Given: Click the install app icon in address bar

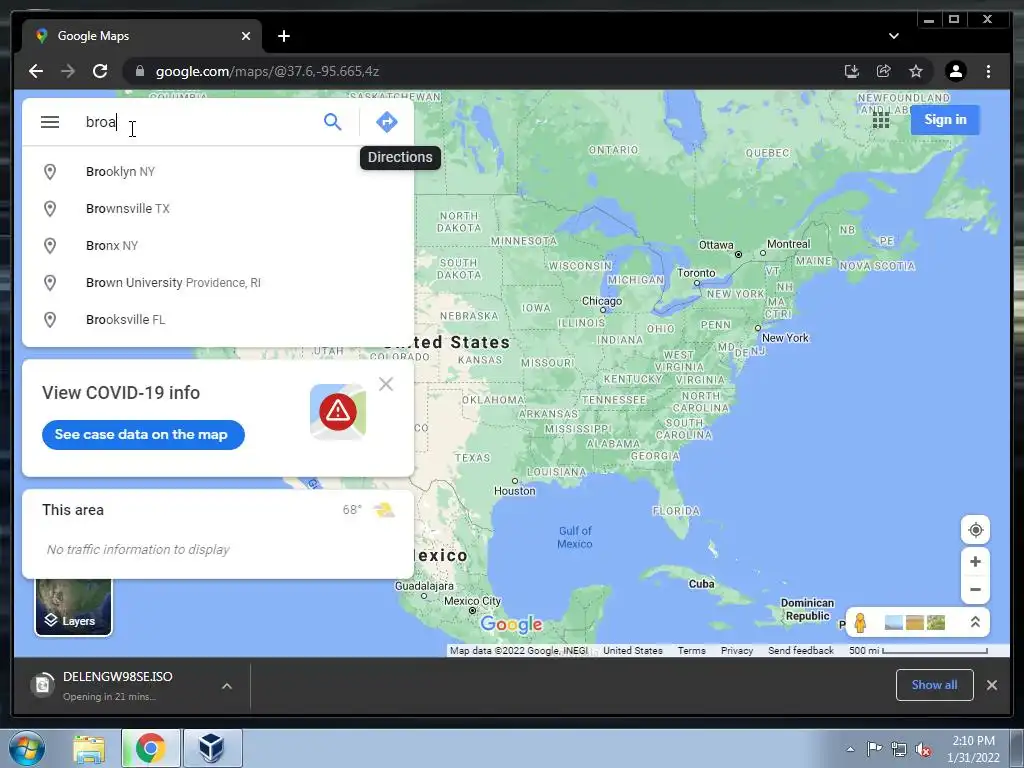Looking at the screenshot, I should pos(851,71).
